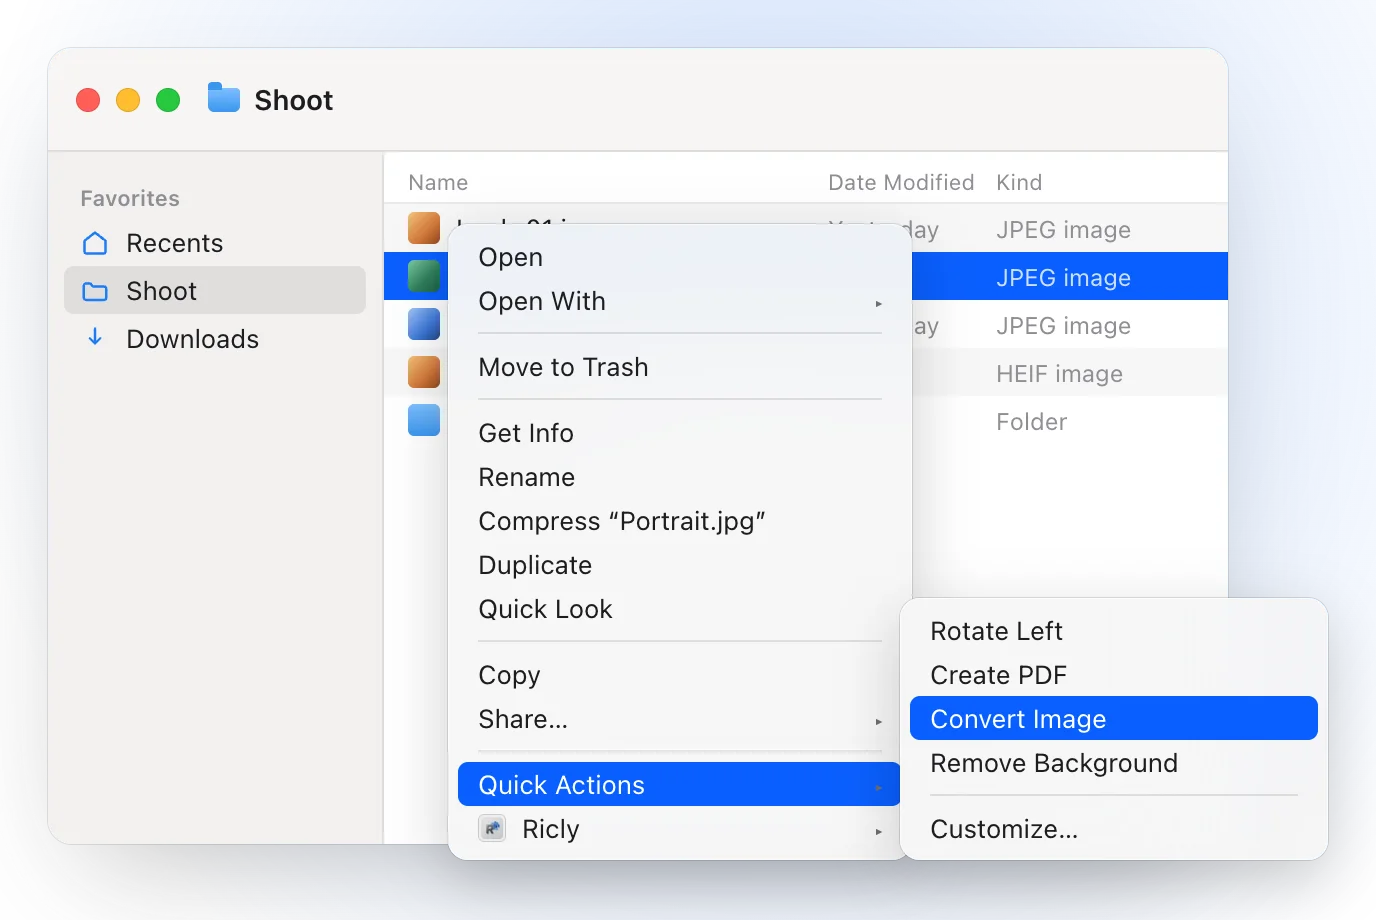Select the blue Folder icon in file list
This screenshot has width=1376, height=920.
pyautogui.click(x=424, y=420)
